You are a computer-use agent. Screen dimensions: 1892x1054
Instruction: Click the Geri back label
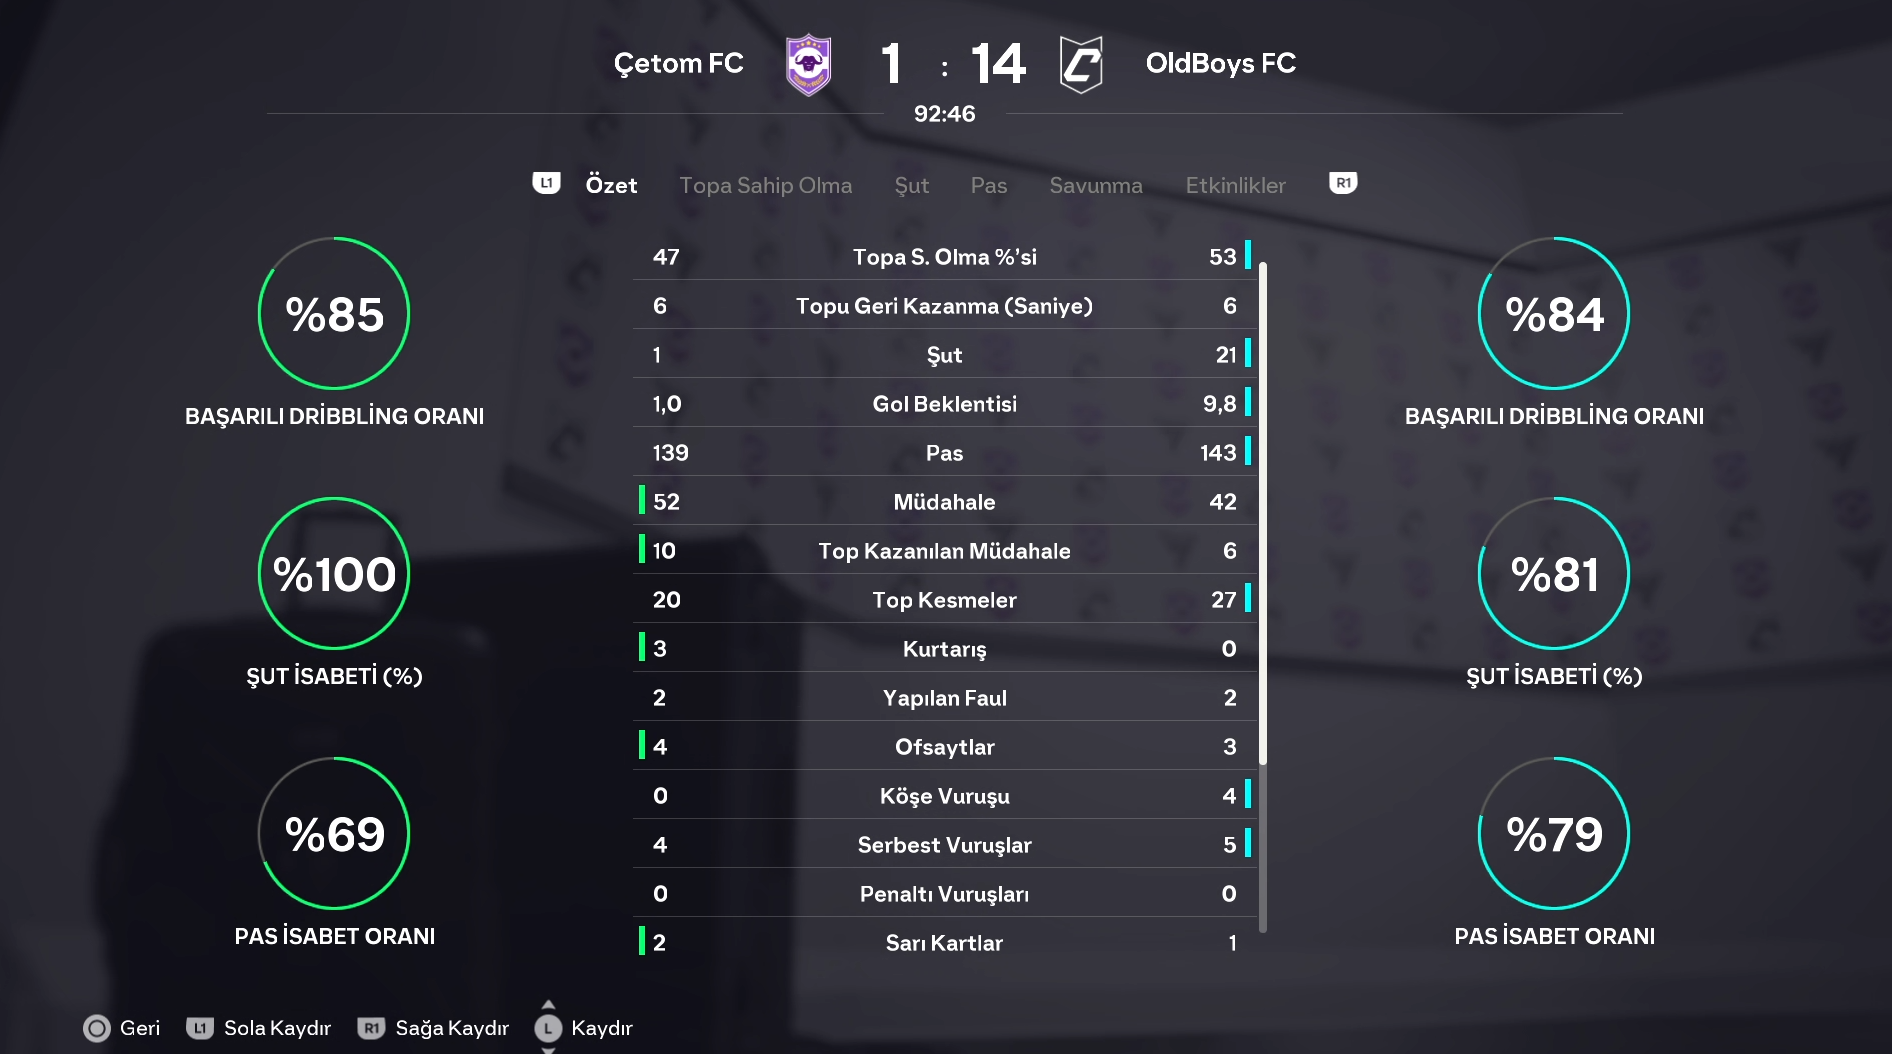click(140, 1028)
